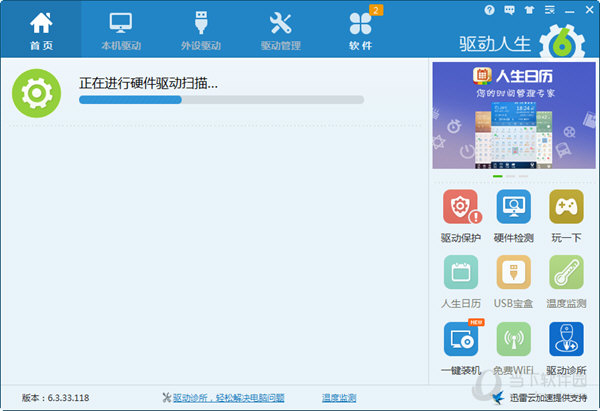Image resolution: width=600 pixels, height=411 pixels.
Task: Select the first green banner page indicator
Action: [497, 176]
